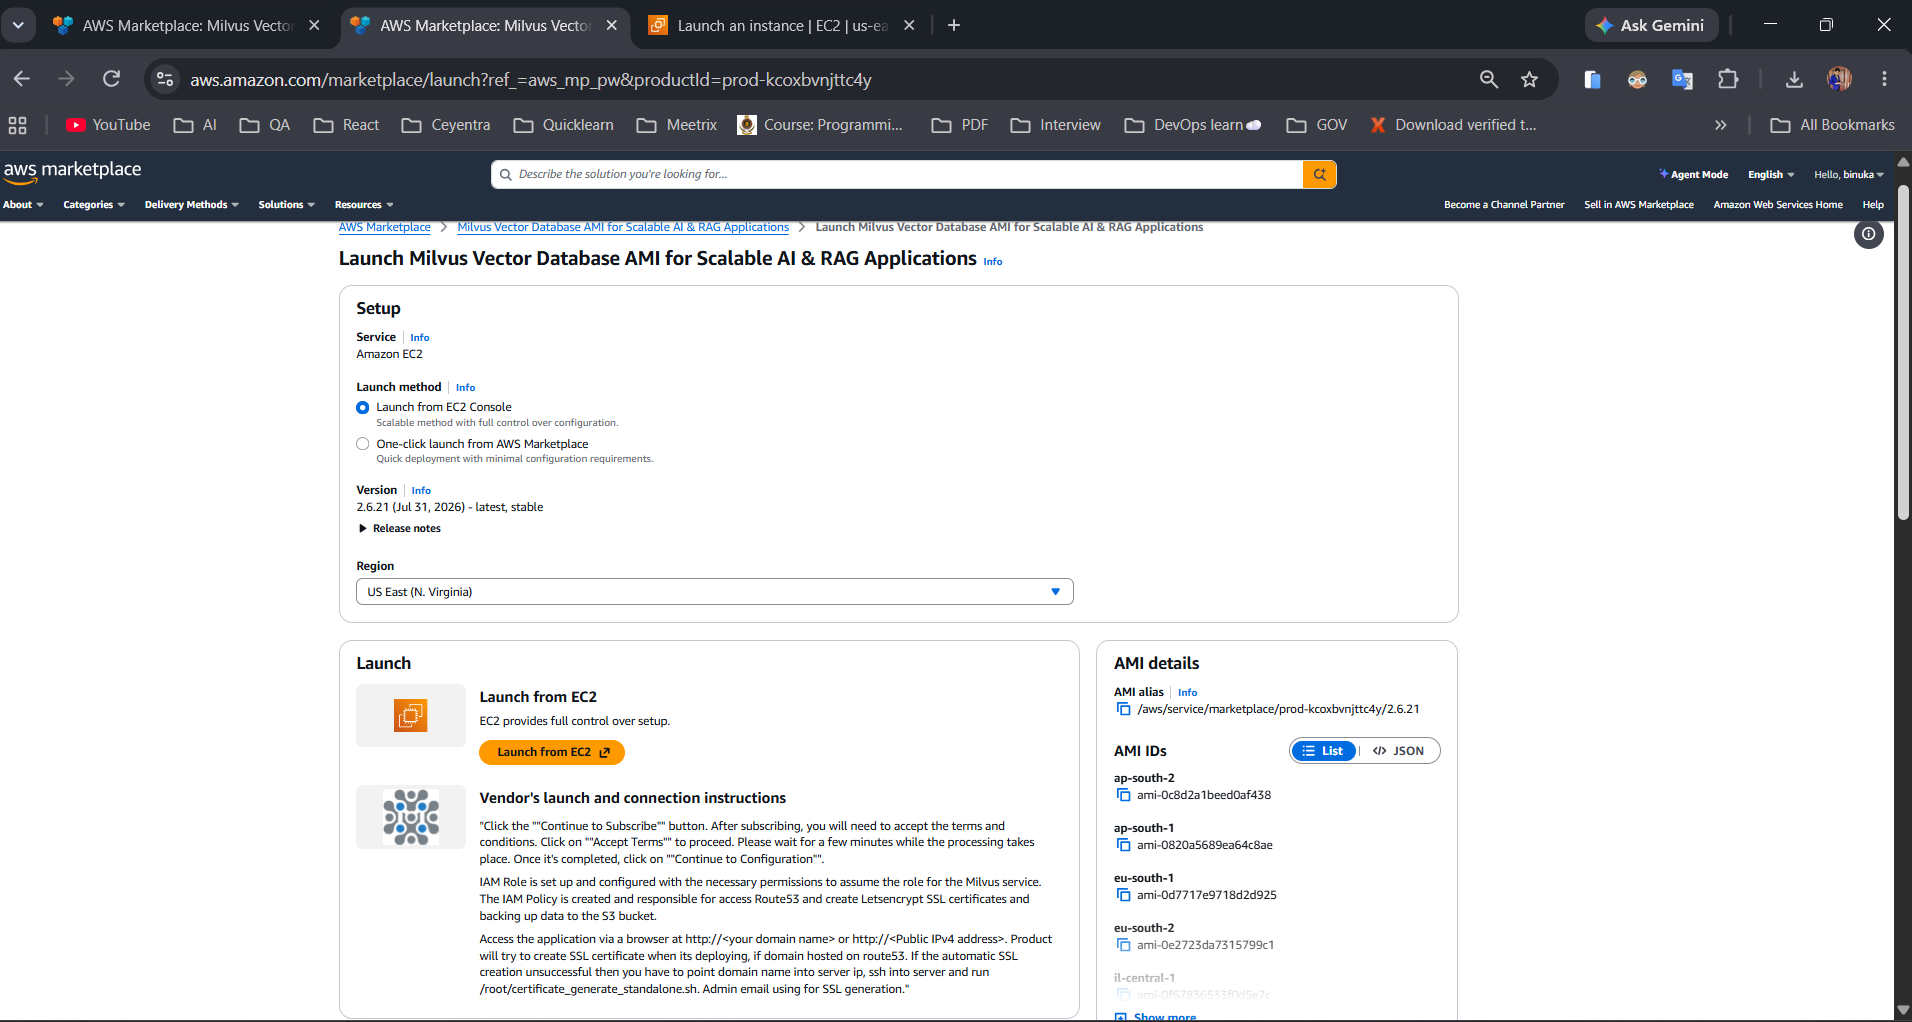Open the Categories dropdown
Viewport: 1912px width, 1022px height.
tap(94, 204)
